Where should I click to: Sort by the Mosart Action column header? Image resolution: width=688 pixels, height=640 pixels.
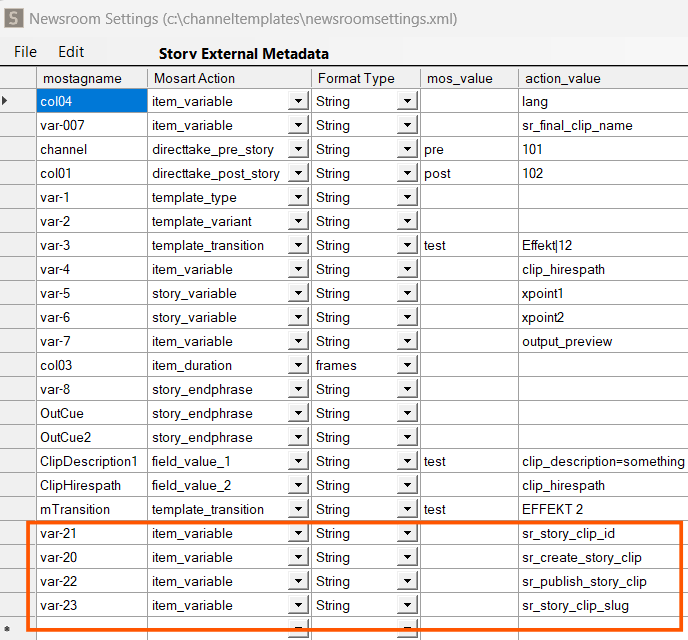coord(193,78)
